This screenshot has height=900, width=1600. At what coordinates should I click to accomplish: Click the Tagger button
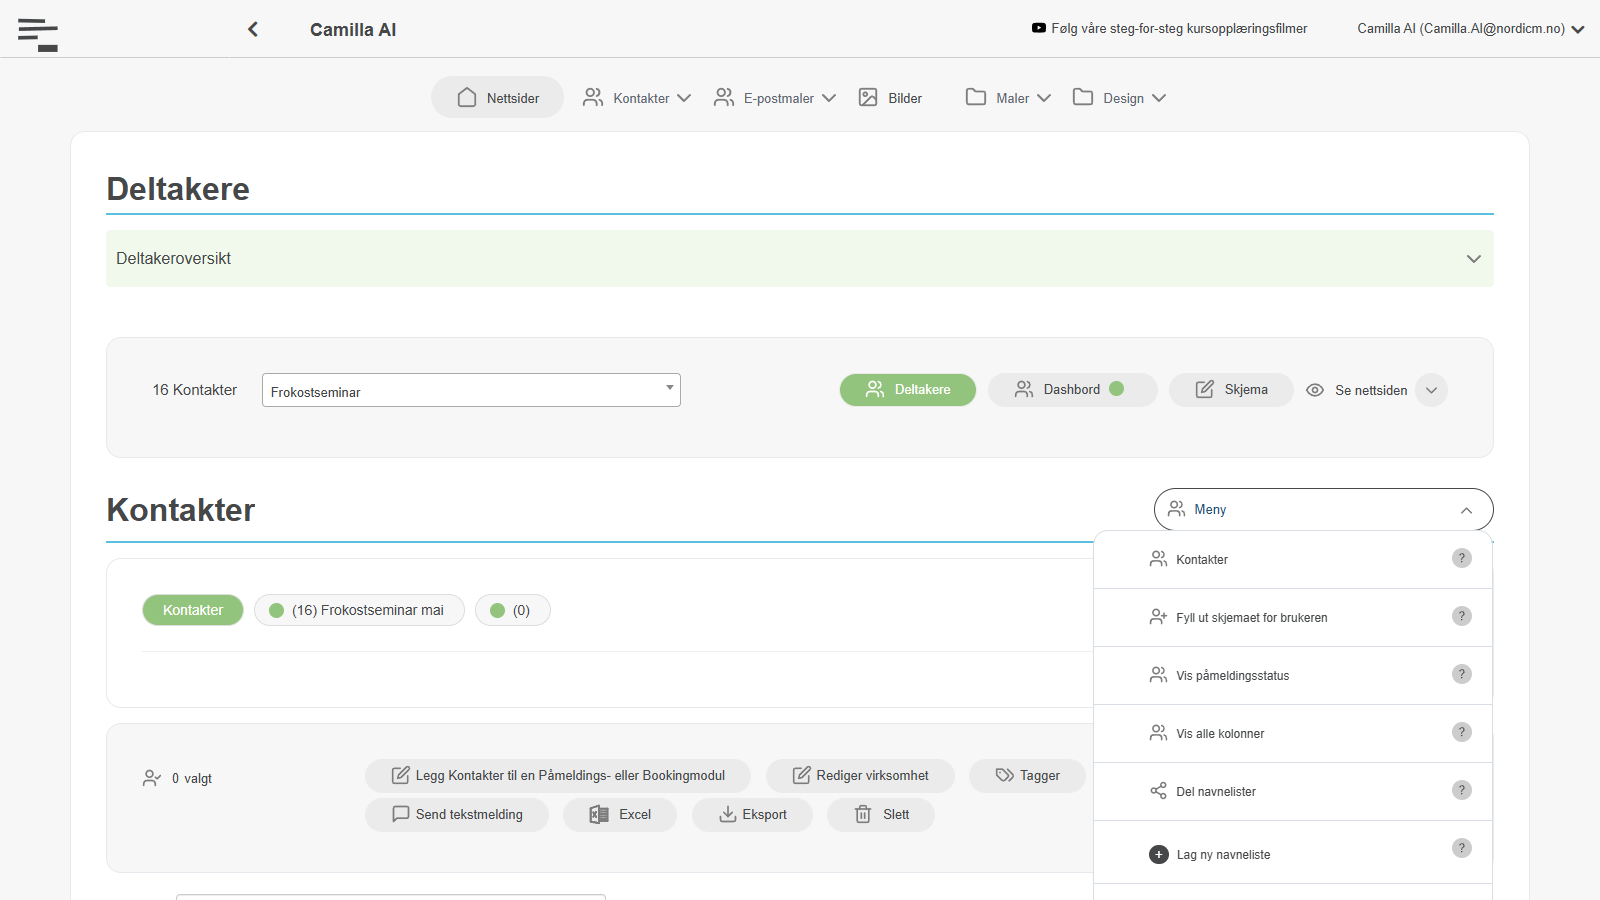click(x=1027, y=775)
